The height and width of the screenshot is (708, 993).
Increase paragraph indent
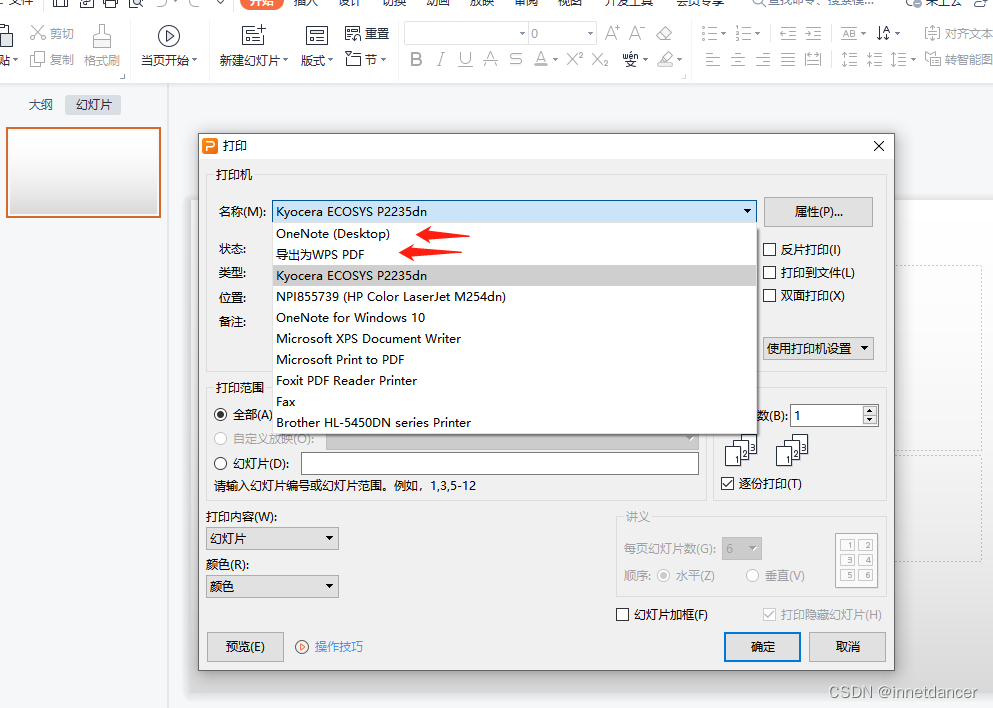tap(813, 33)
